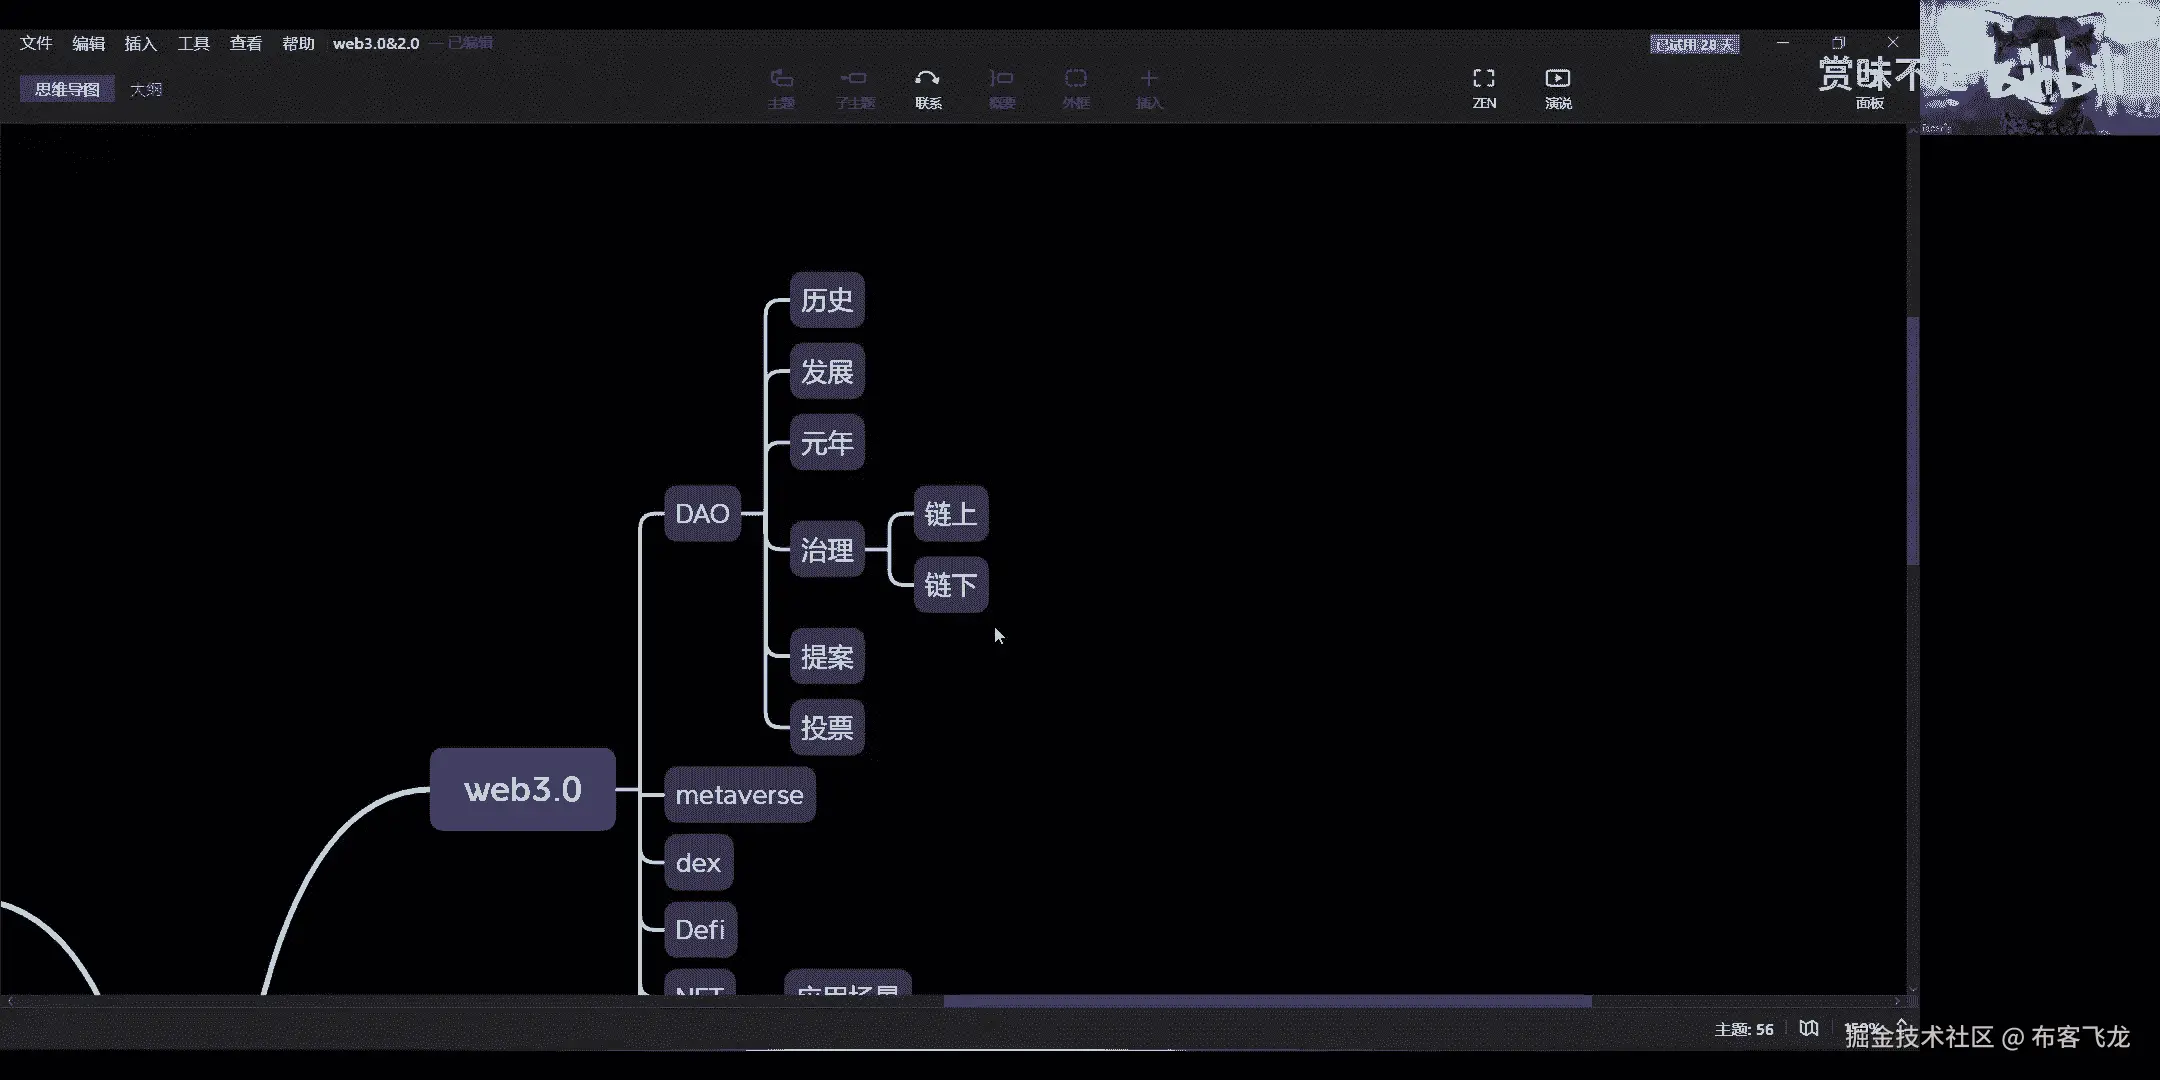This screenshot has height=1080, width=2160.
Task: Select the DAO topic node
Action: coord(702,513)
